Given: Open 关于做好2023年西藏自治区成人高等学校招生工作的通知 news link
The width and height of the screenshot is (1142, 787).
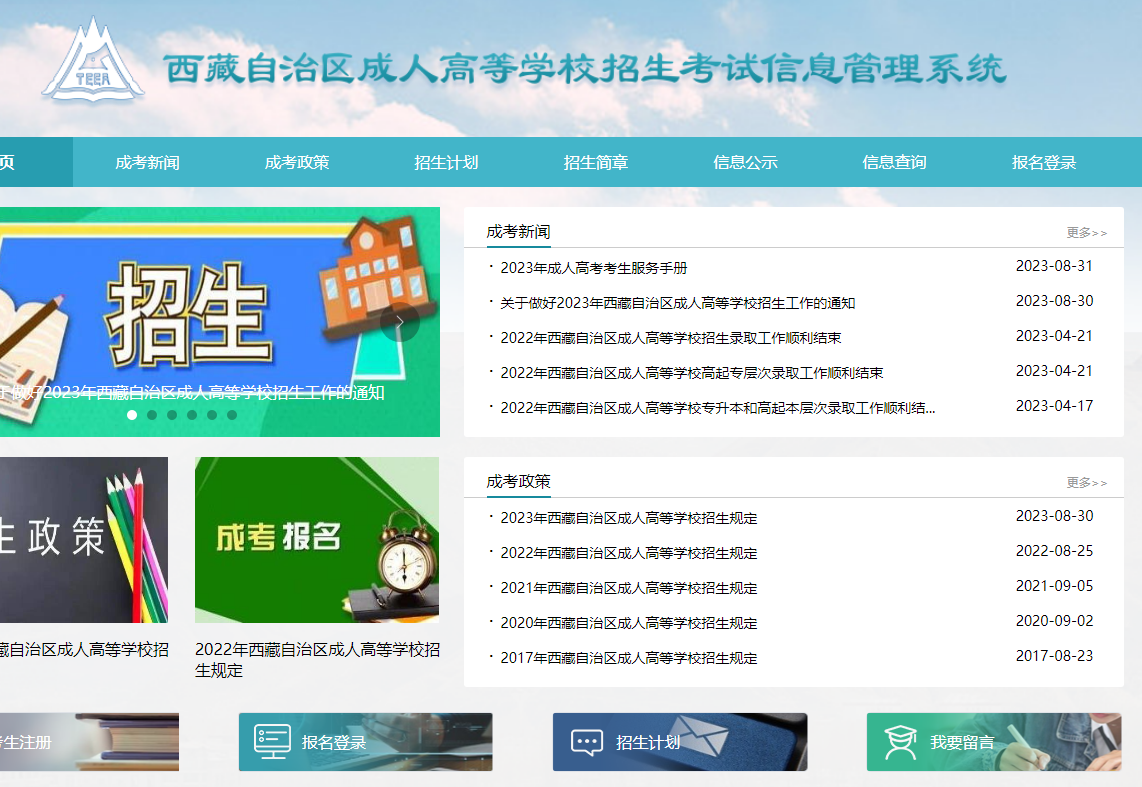Looking at the screenshot, I should [x=677, y=303].
